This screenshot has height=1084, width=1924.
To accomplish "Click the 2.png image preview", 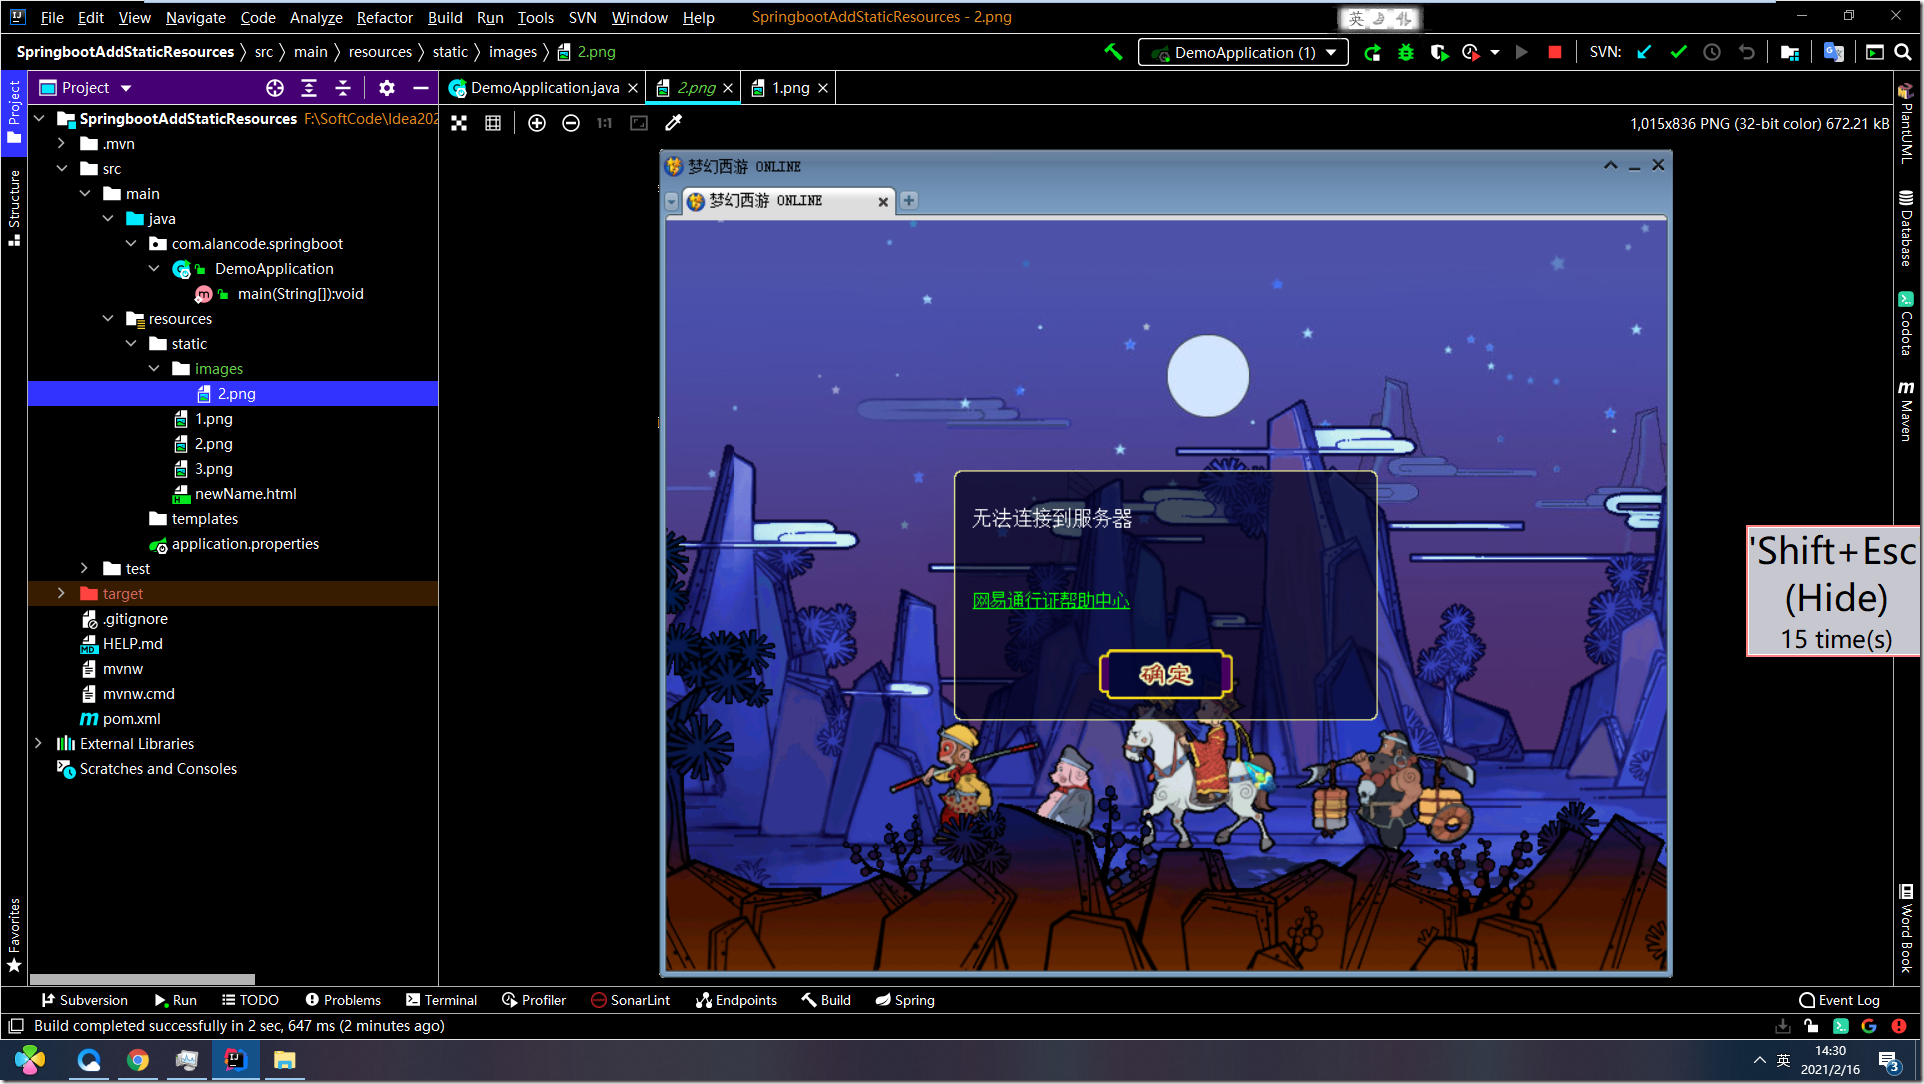I will (1166, 563).
